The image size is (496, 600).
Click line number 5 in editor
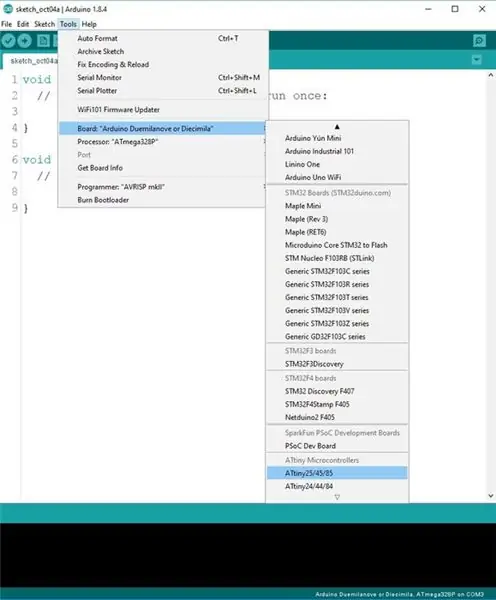(x=15, y=143)
